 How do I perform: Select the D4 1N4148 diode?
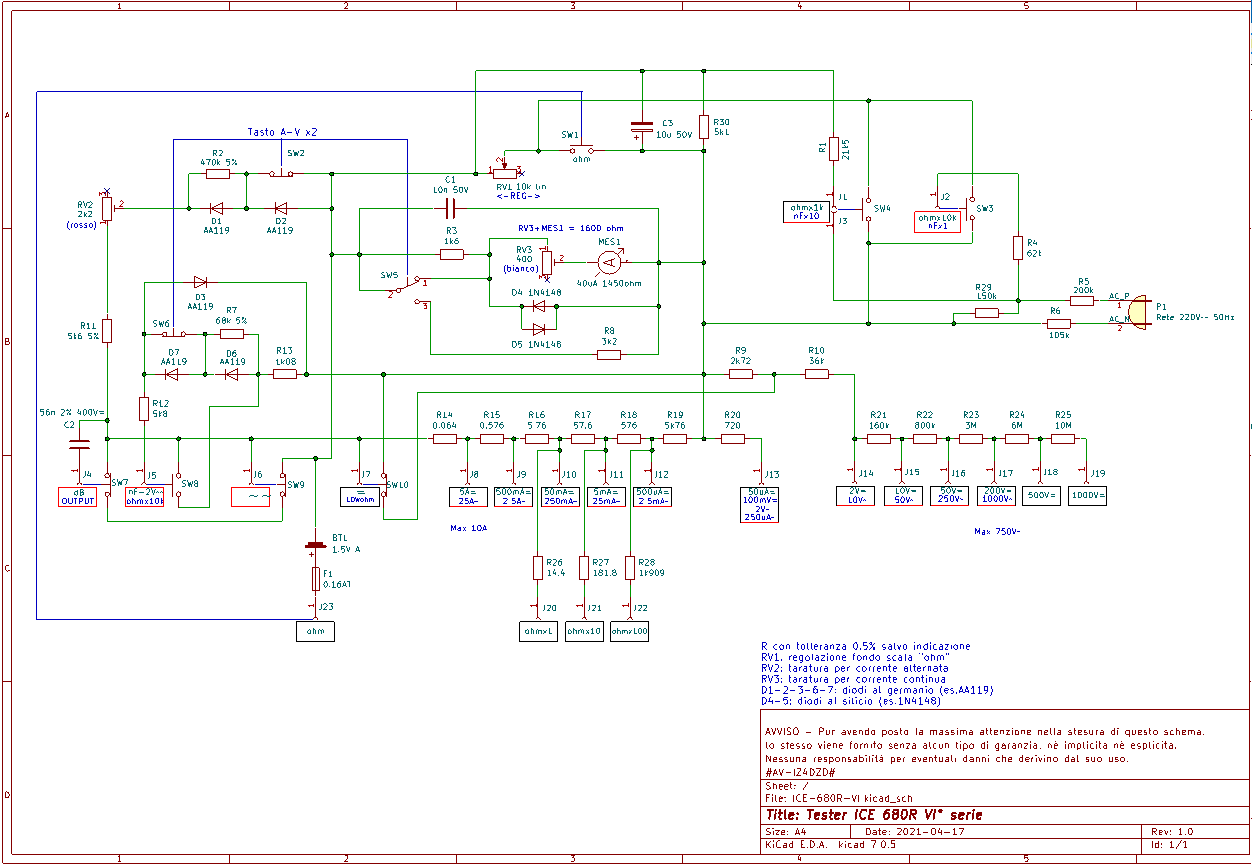coord(539,306)
